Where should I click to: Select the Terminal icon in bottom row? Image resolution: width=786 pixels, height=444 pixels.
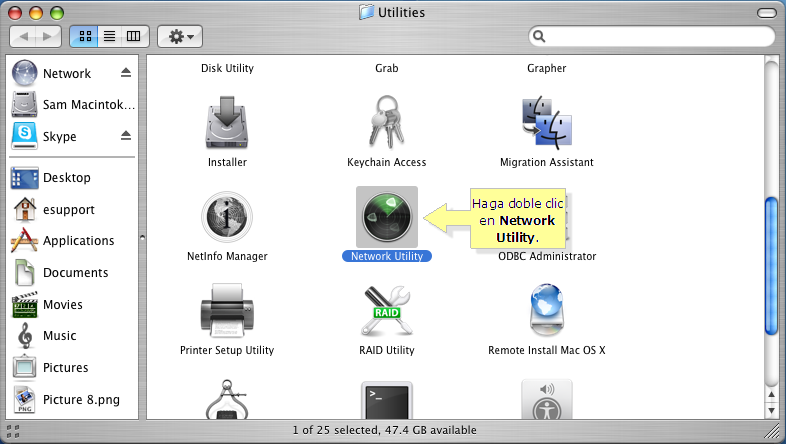386,400
